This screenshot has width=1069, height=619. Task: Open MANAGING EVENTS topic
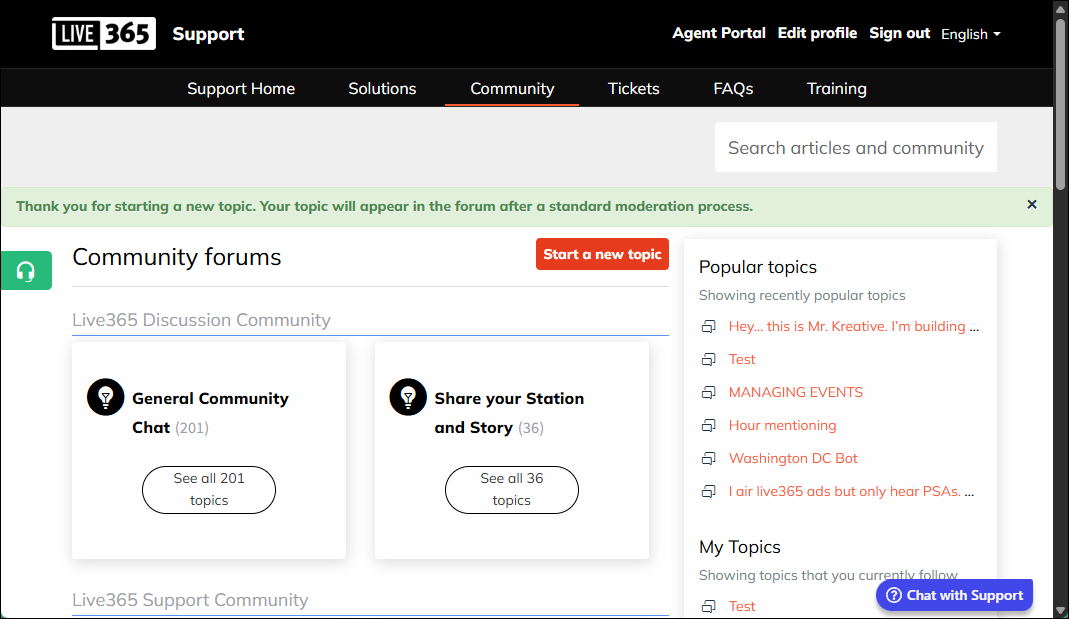coord(796,393)
